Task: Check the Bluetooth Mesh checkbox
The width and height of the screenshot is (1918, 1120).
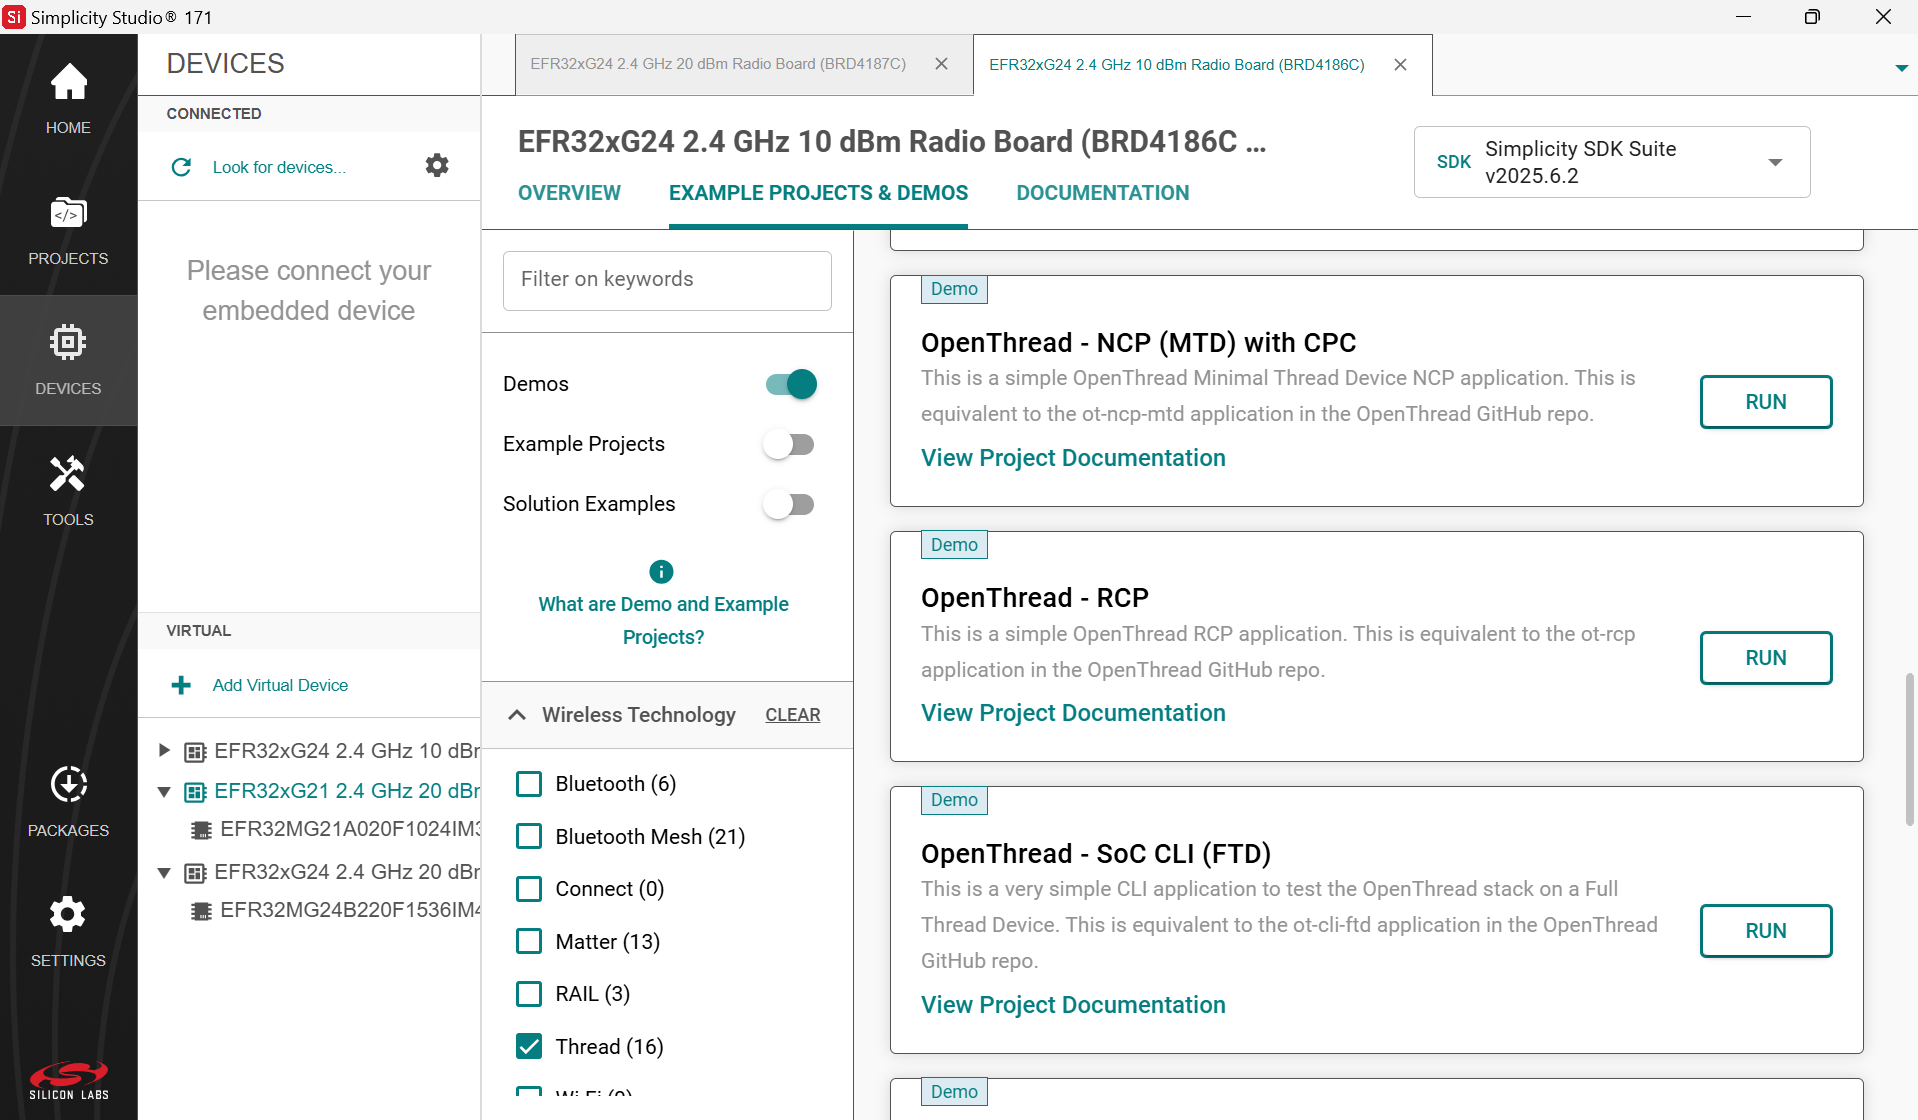Action: coord(529,836)
